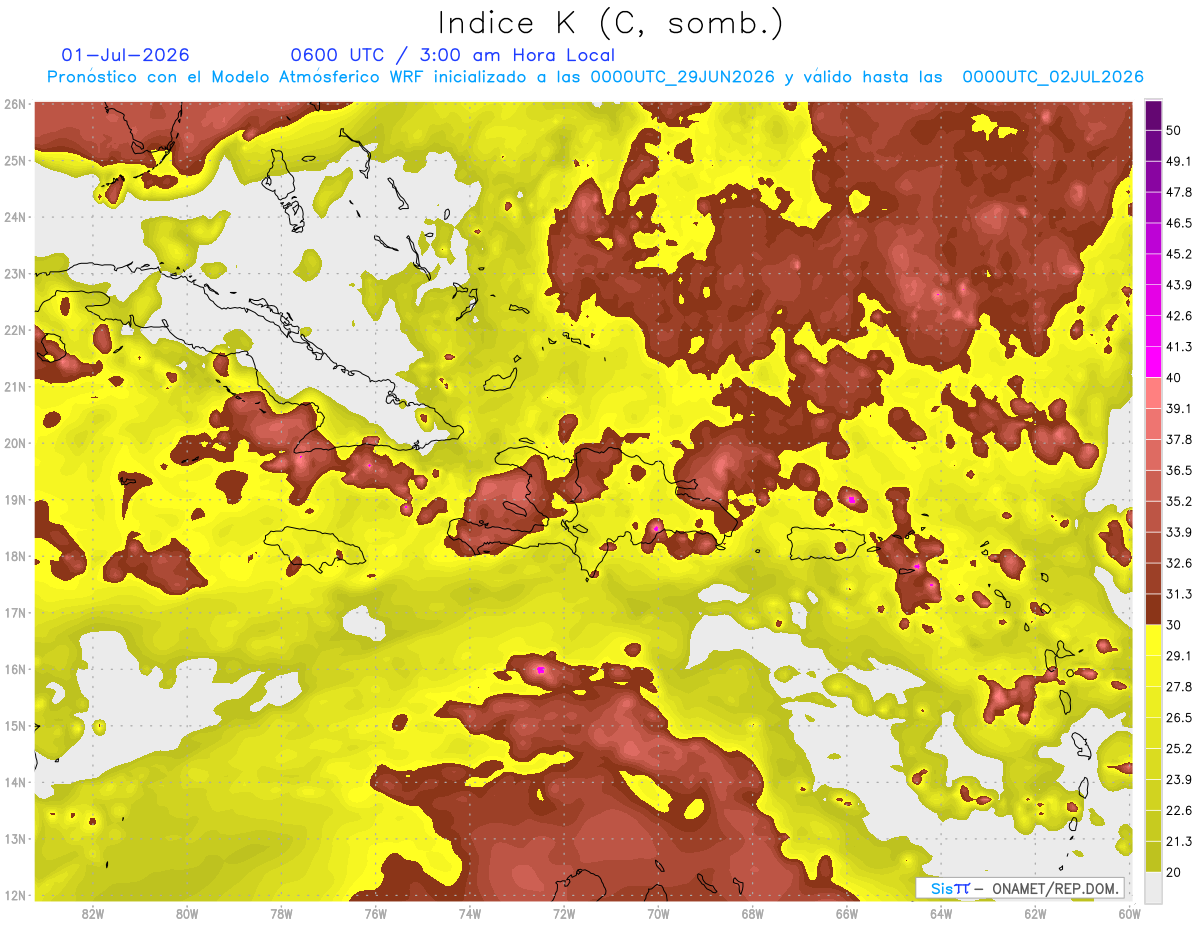Click the longitude axis label "70W"

(658, 913)
